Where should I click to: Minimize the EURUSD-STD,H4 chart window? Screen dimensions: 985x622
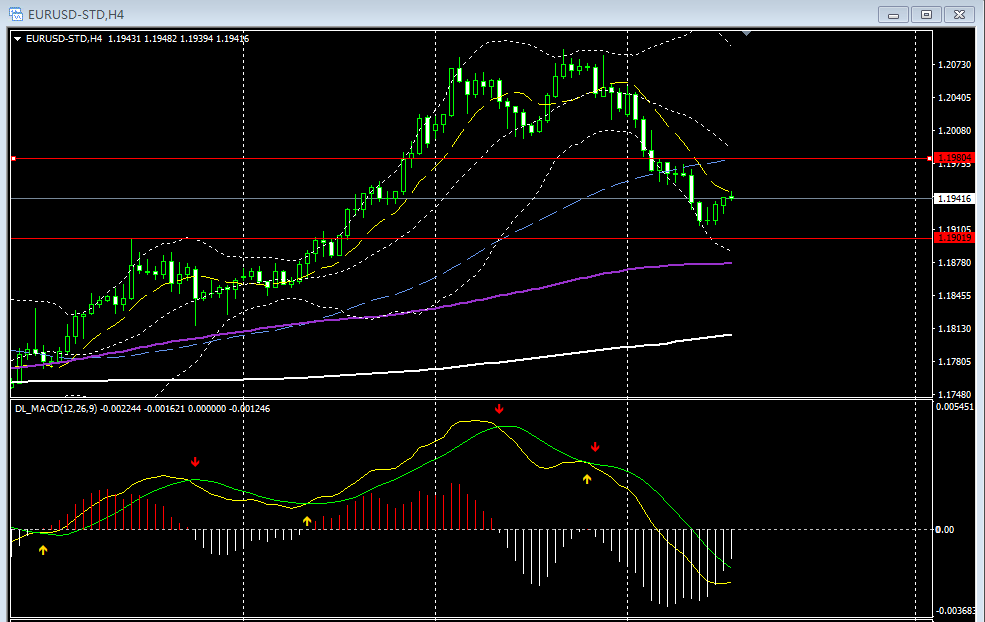click(893, 14)
